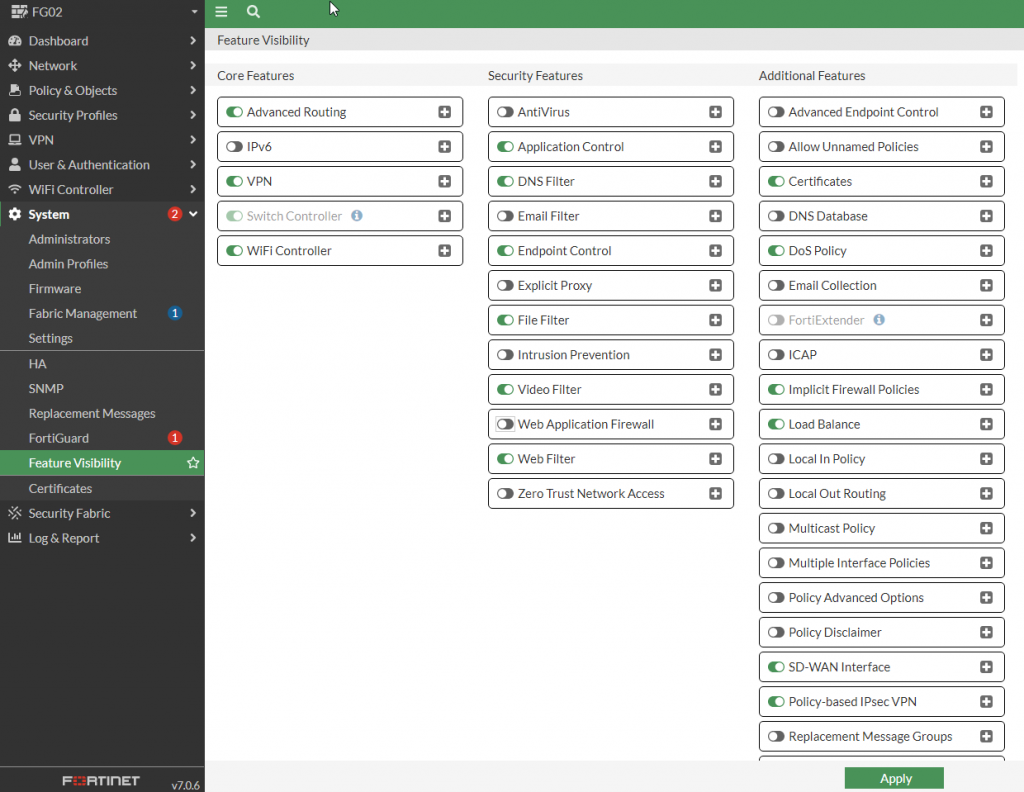Expand the Security Fabric menu section

(x=100, y=513)
